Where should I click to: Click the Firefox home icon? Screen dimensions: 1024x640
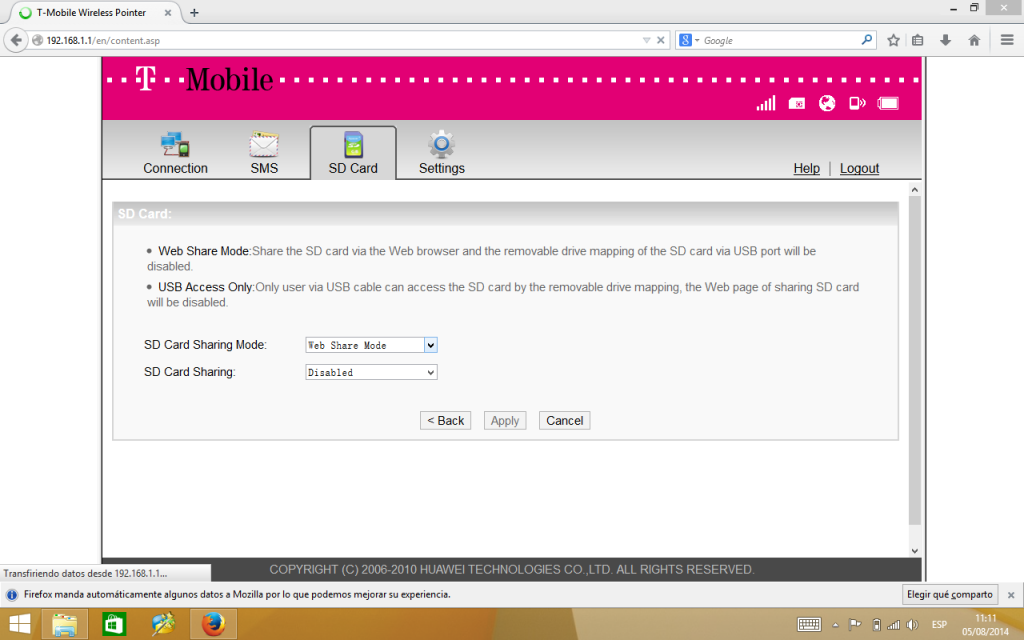974,40
